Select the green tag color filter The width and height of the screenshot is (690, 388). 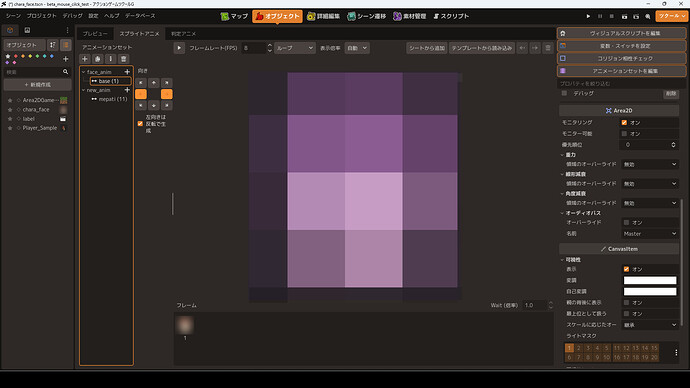tap(37, 56)
